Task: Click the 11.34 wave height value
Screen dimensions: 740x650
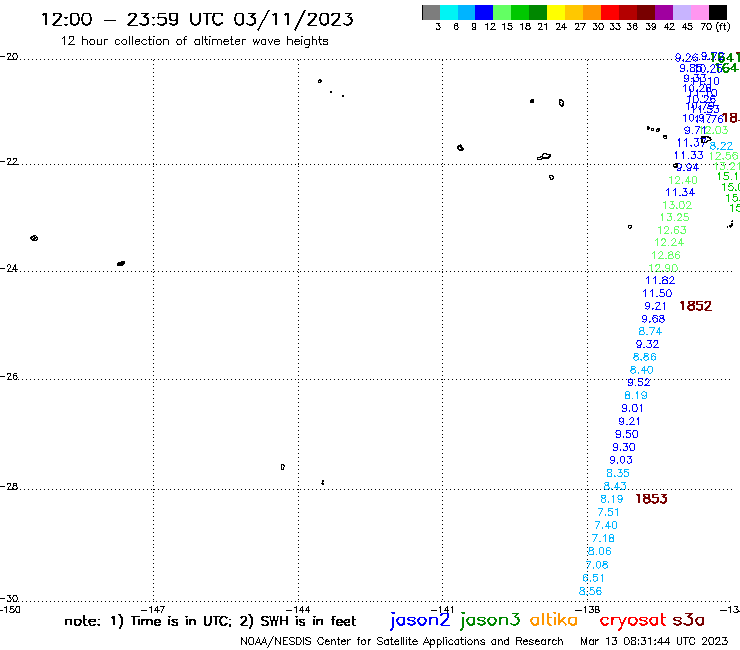Action: tap(680, 193)
